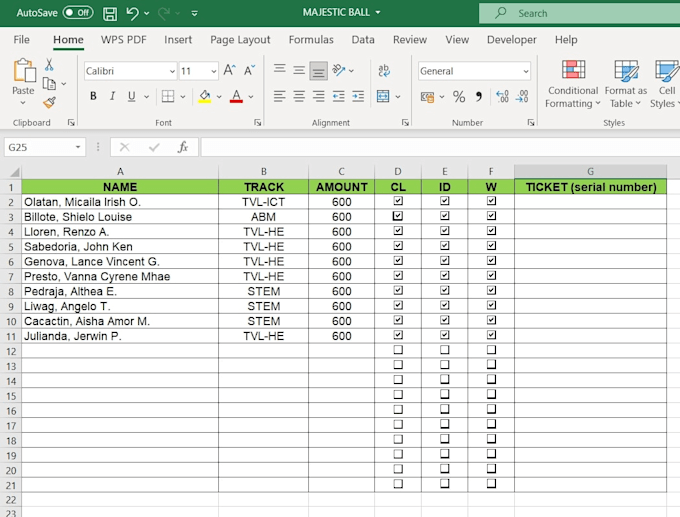Click yellow Fill Color button
The width and height of the screenshot is (680, 517).
pyautogui.click(x=205, y=96)
